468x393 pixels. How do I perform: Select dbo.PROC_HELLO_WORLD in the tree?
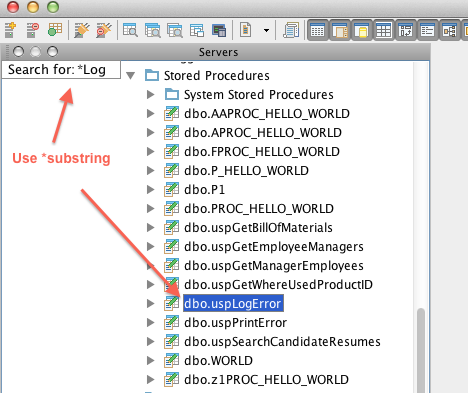[x=259, y=209]
